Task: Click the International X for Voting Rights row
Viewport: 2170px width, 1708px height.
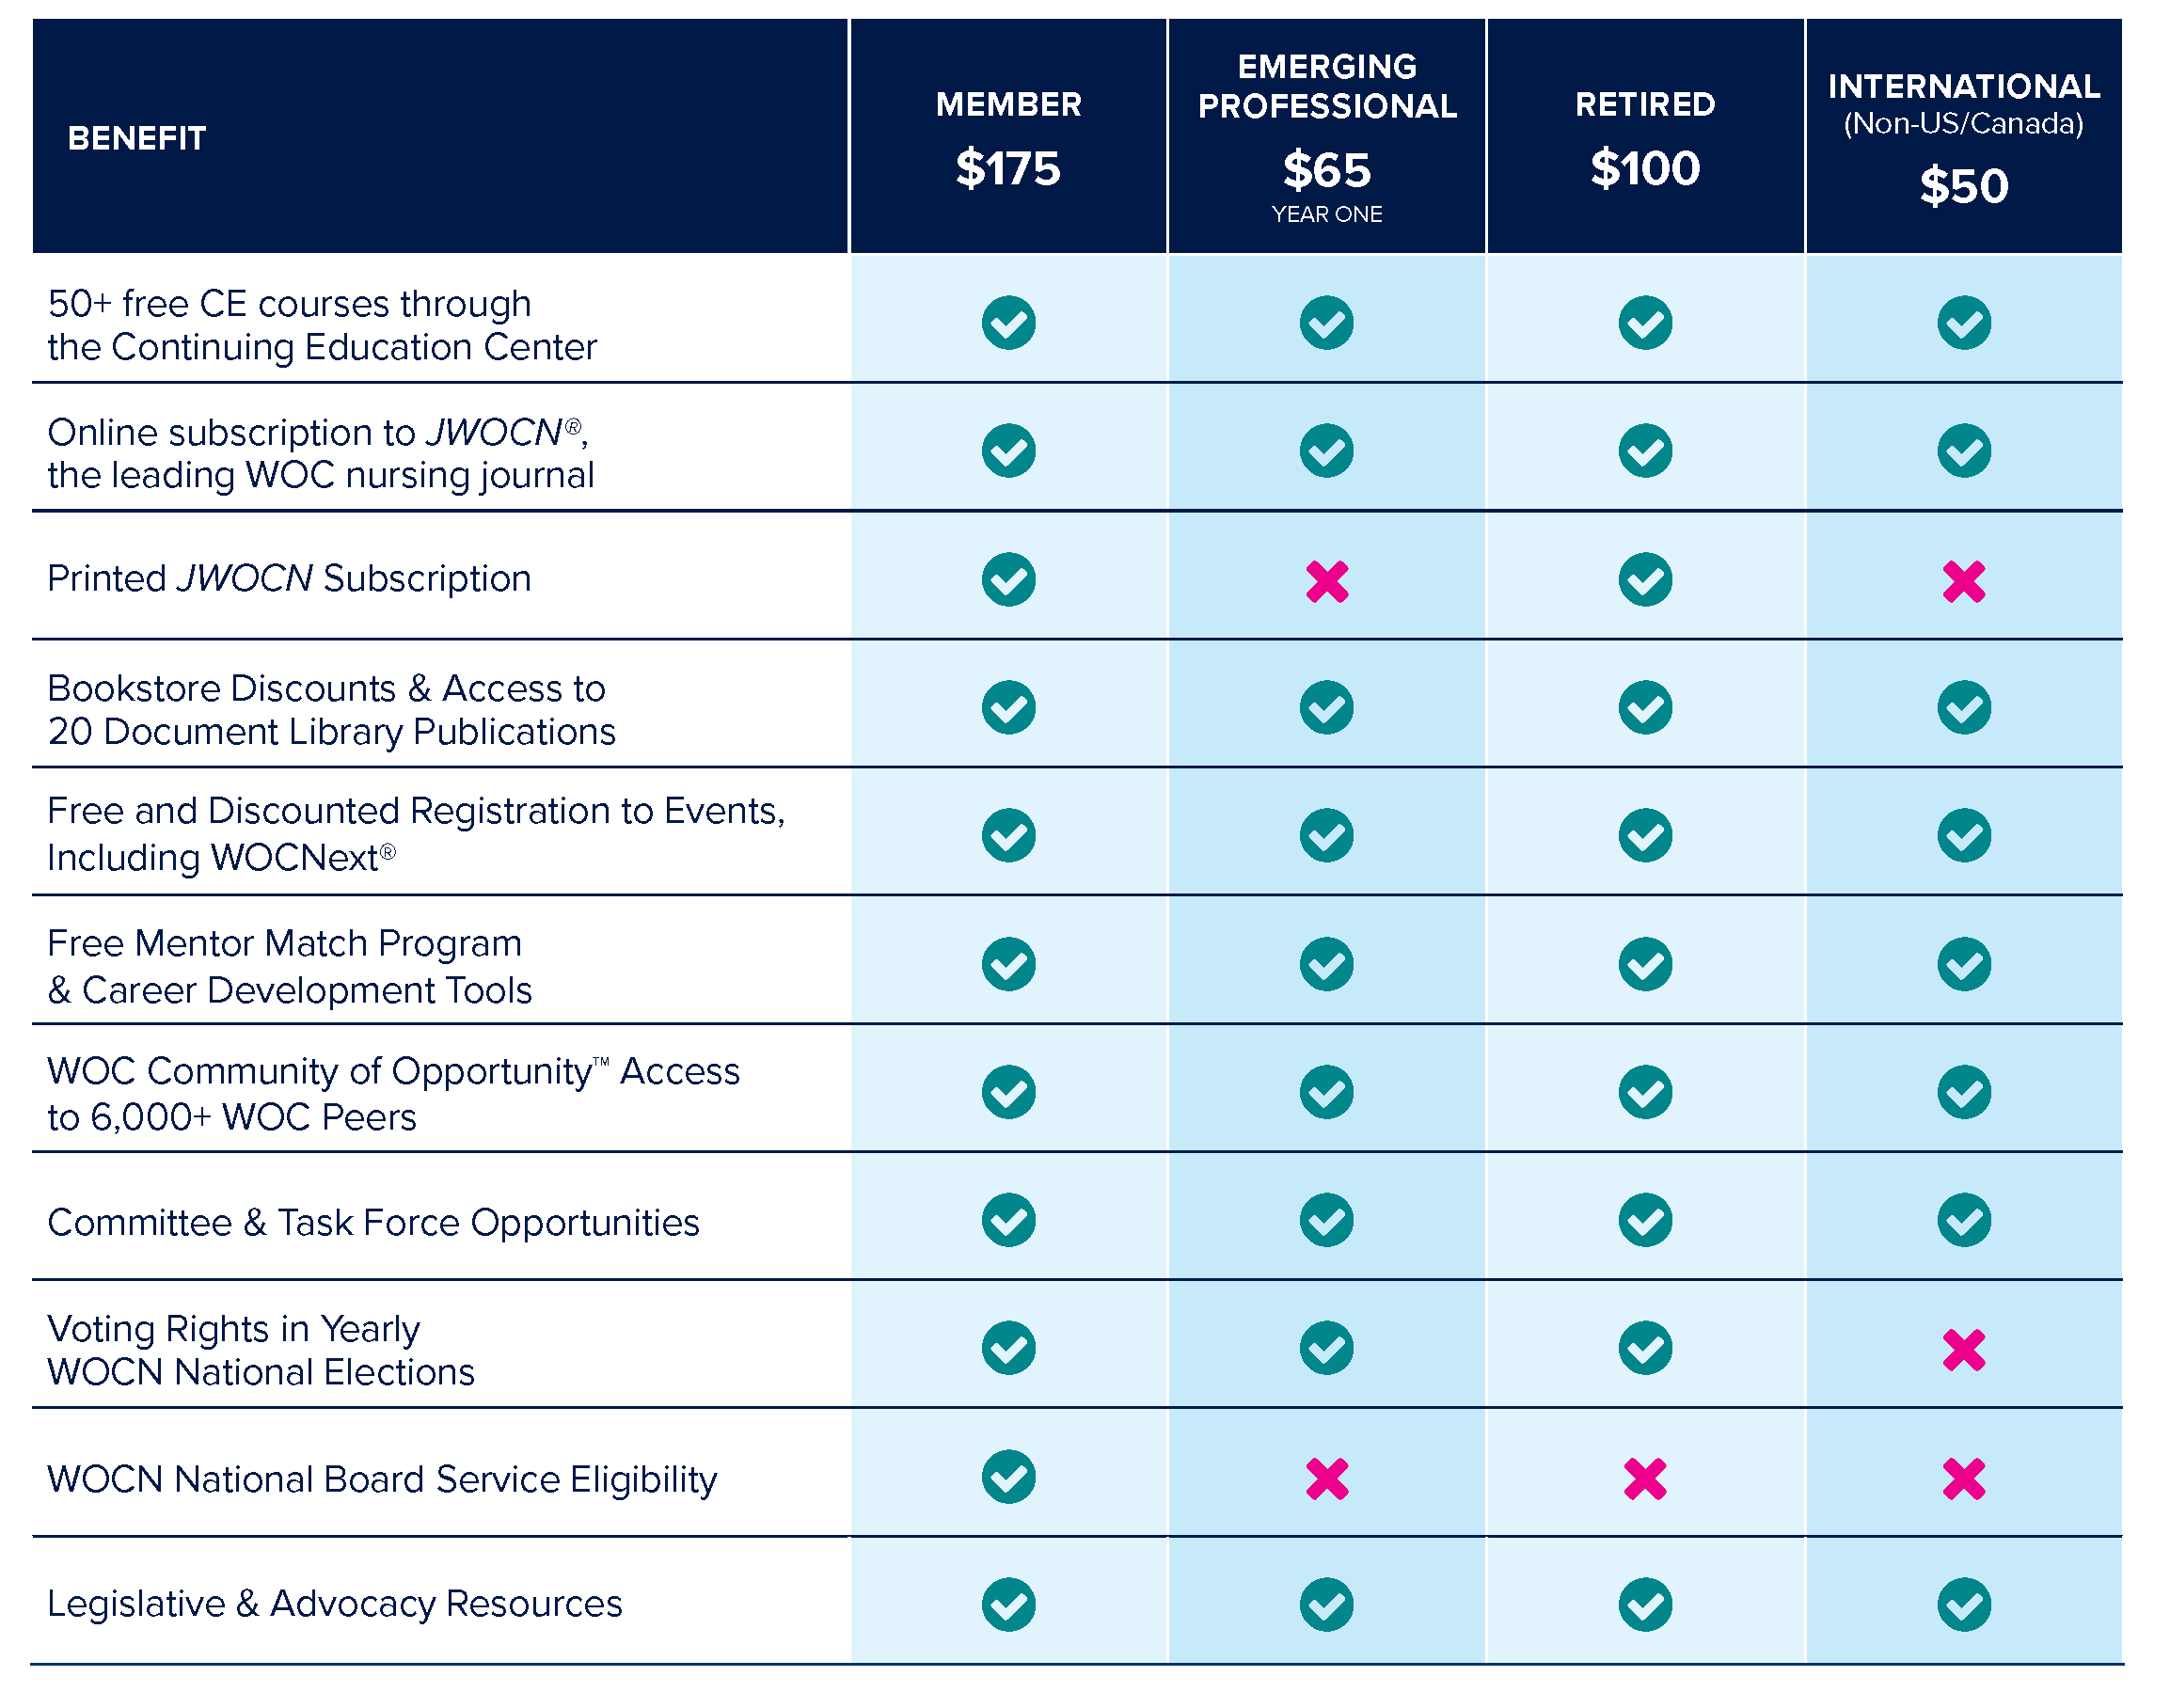Action: (1963, 1349)
